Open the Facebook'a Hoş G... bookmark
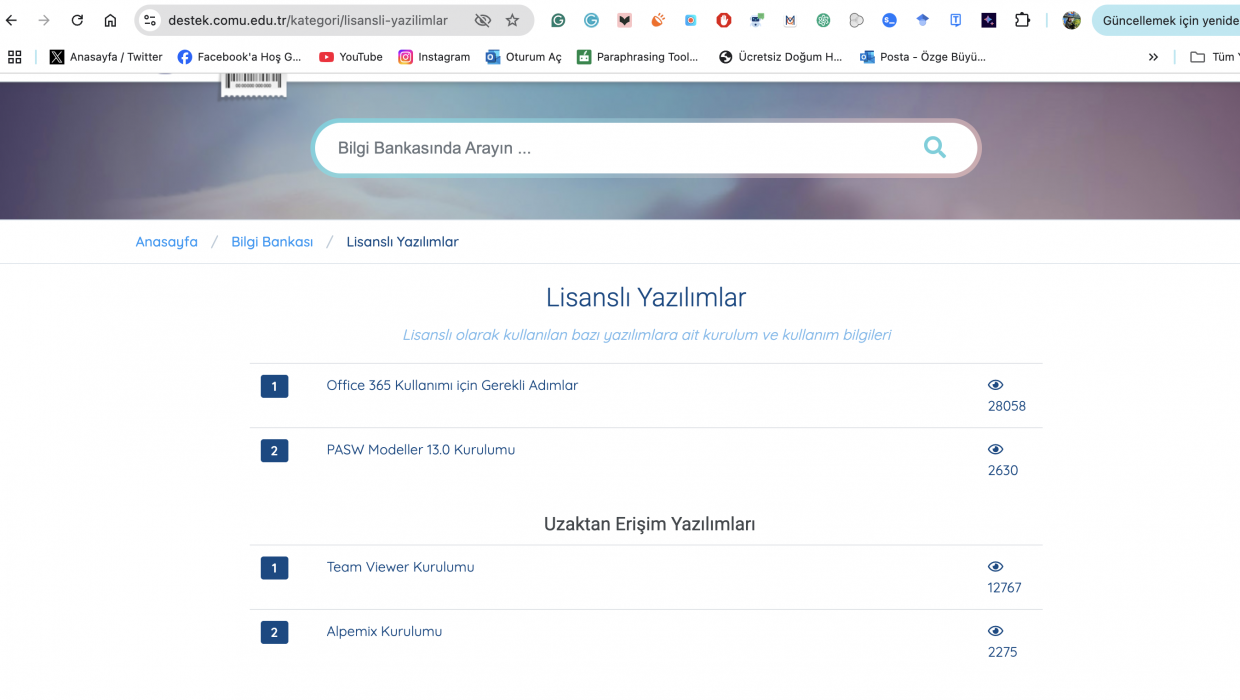The image size is (1240, 700). [x=239, y=57]
